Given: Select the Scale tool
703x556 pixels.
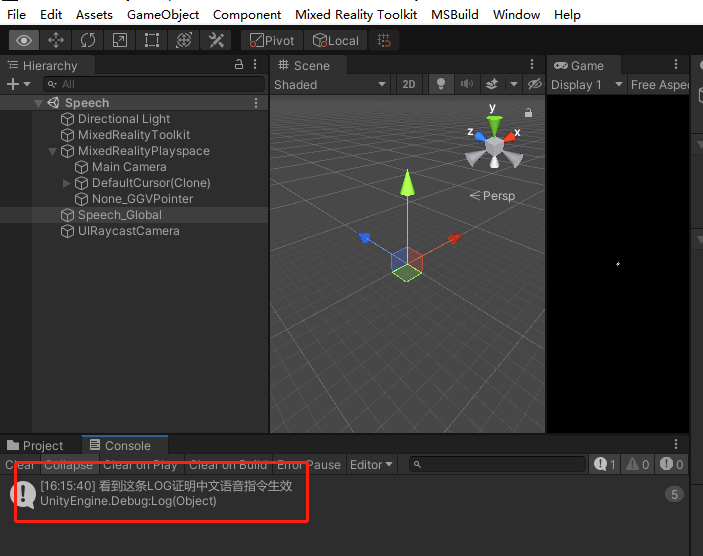Looking at the screenshot, I should click(120, 40).
